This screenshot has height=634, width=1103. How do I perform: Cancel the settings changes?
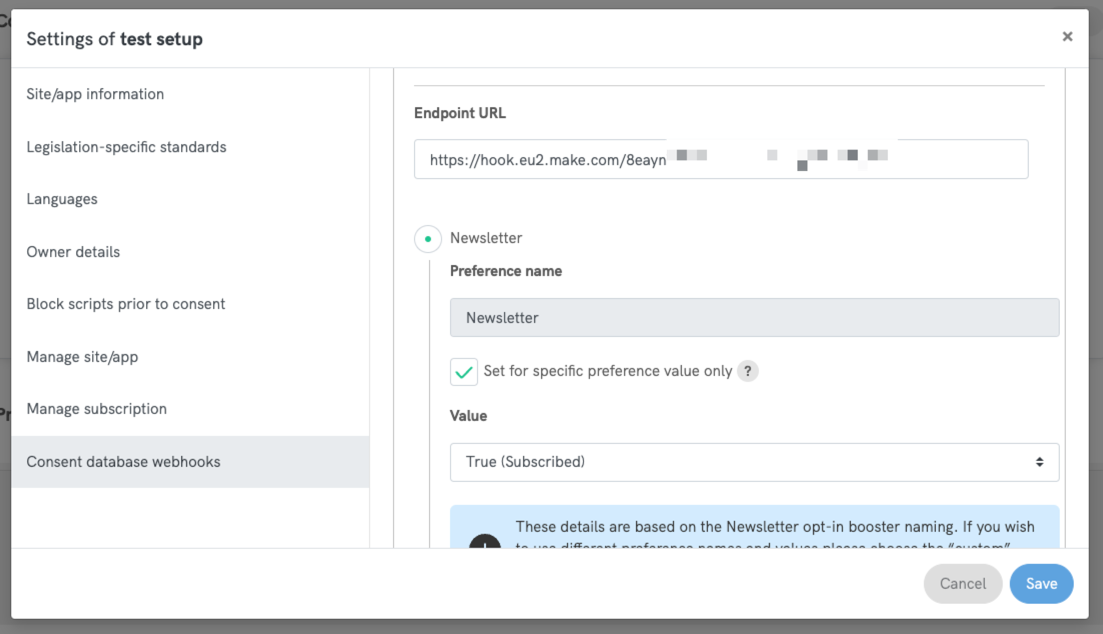click(962, 583)
